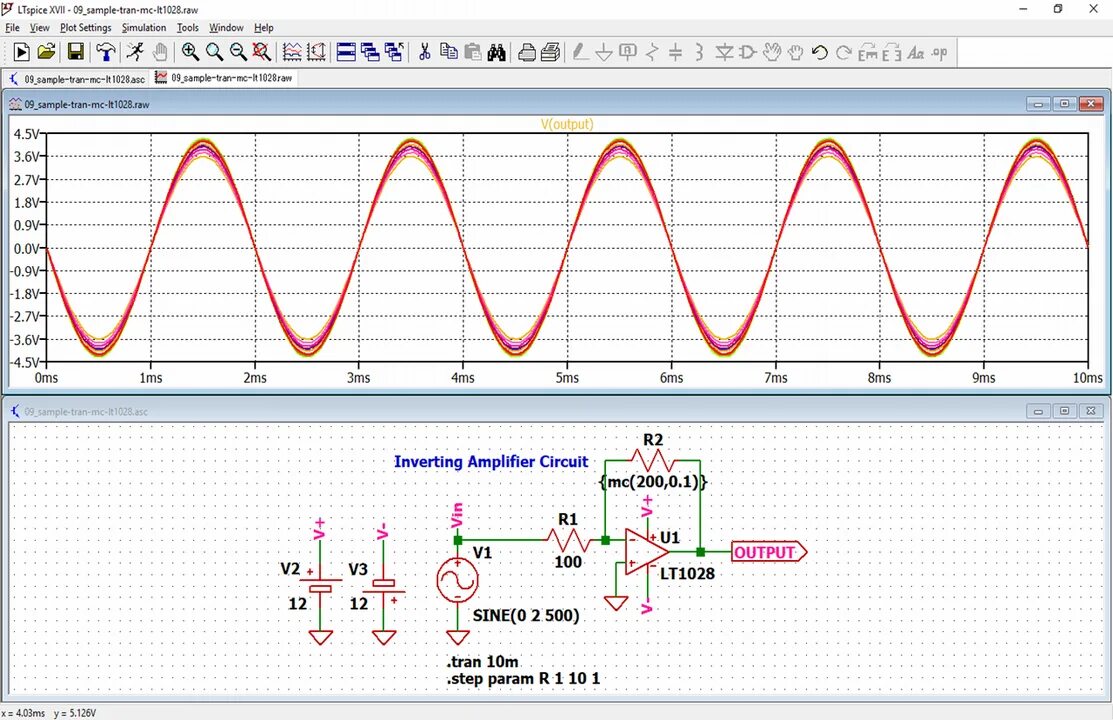Click the Mirror component icon
Image resolution: width=1113 pixels, height=720 pixels.
(892, 52)
